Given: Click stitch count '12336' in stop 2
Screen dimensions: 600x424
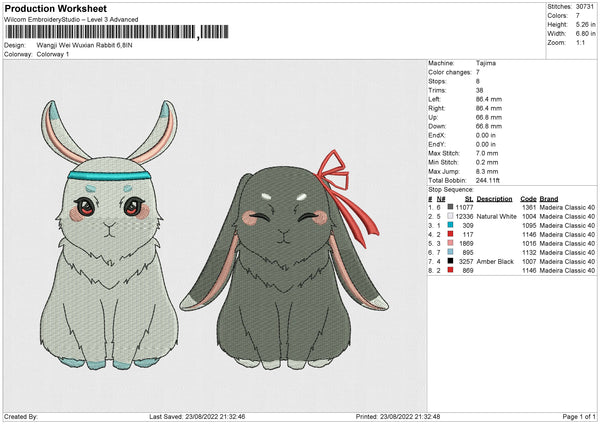Looking at the screenshot, I should [464, 217].
